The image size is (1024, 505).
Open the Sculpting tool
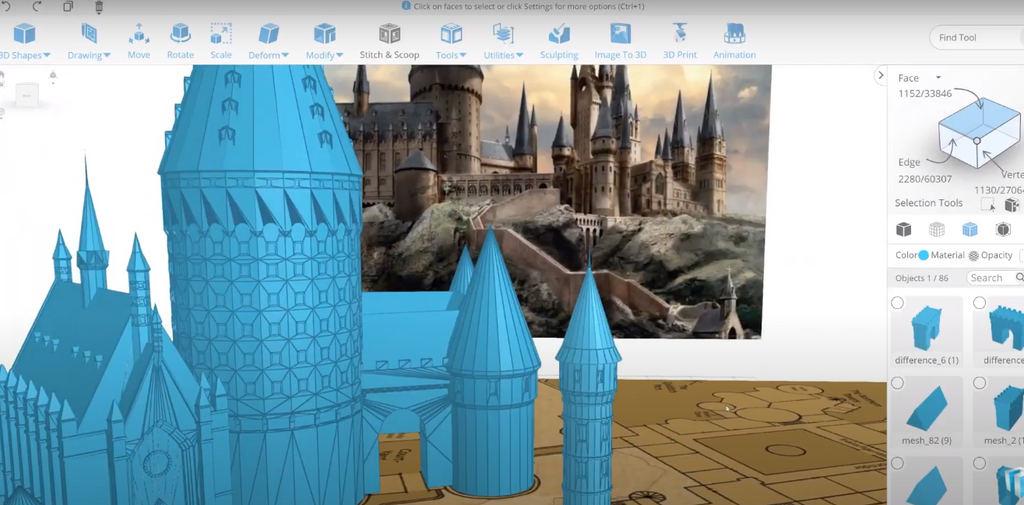pos(559,42)
